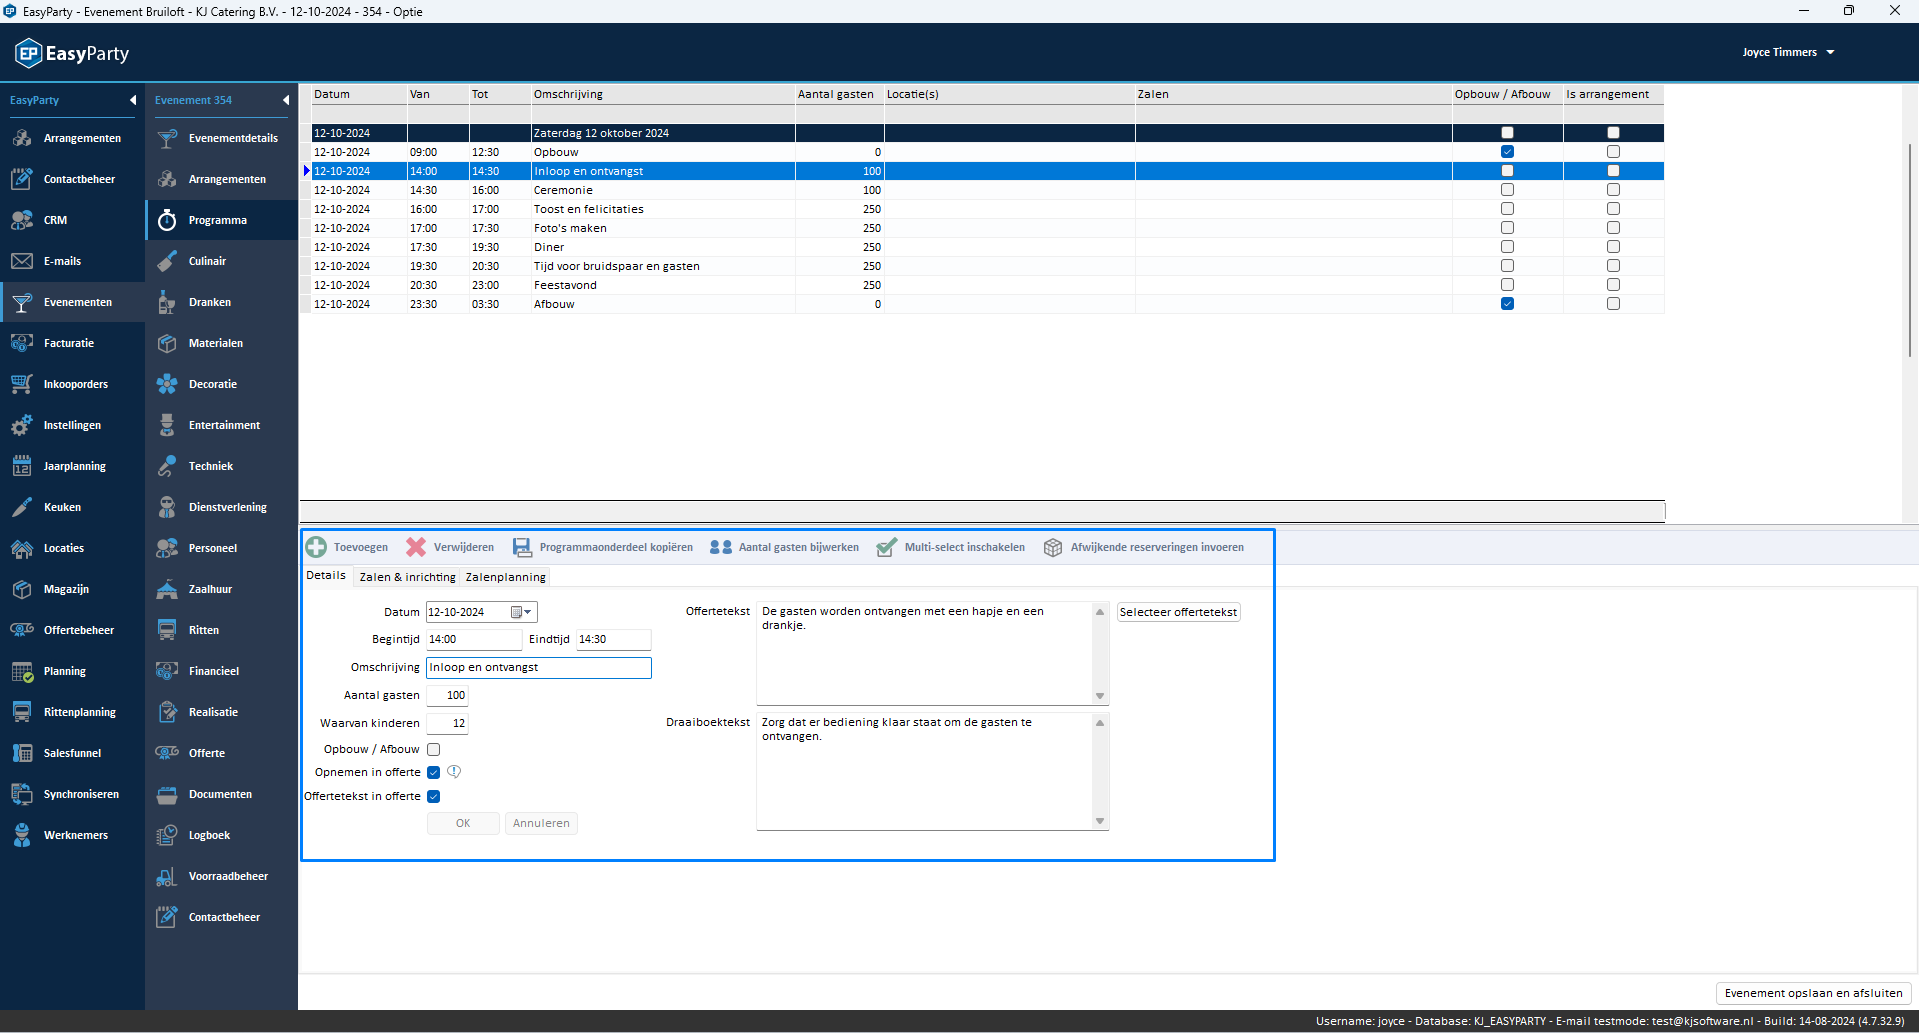
Task: Click the Waarvan kinderen input field
Action: [x=447, y=723]
